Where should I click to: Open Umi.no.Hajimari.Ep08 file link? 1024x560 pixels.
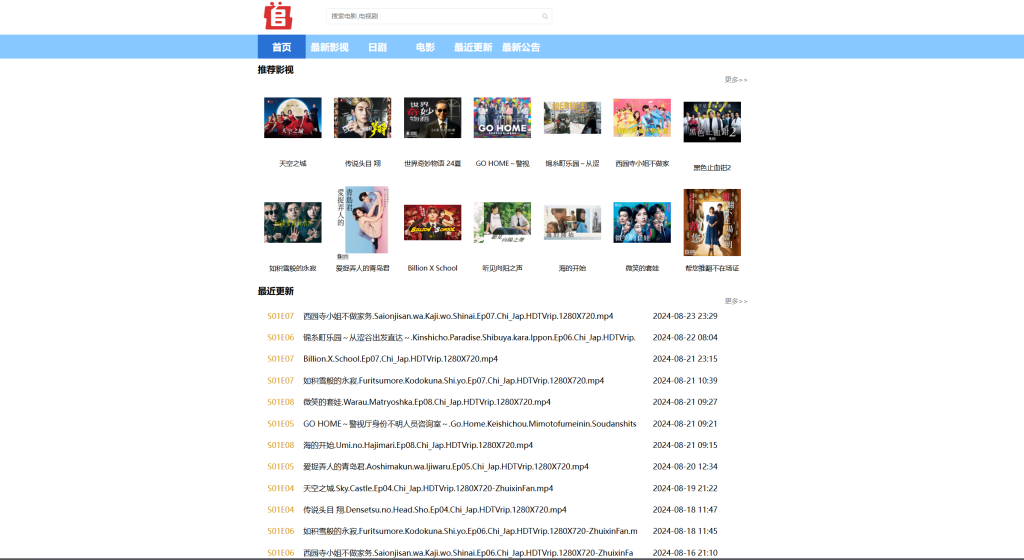(x=418, y=445)
